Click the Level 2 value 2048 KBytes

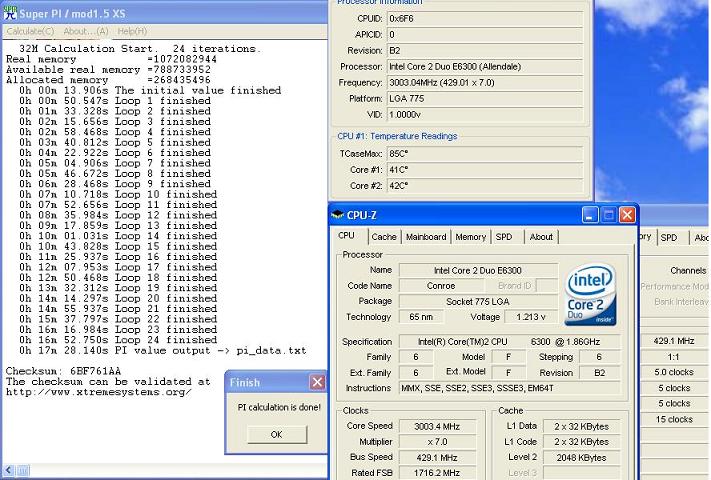pyautogui.click(x=581, y=458)
